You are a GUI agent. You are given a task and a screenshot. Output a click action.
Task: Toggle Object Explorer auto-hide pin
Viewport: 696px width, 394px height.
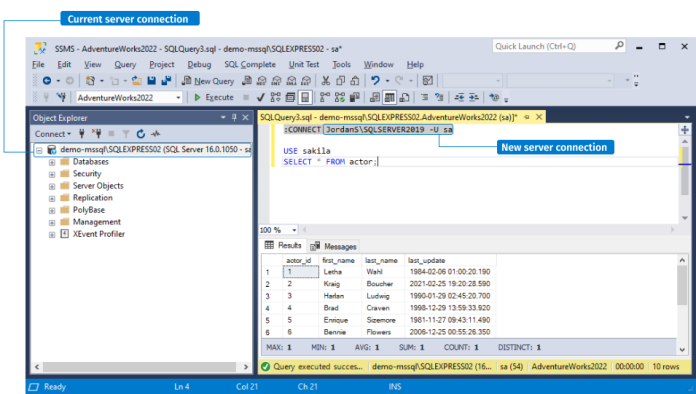[234, 118]
